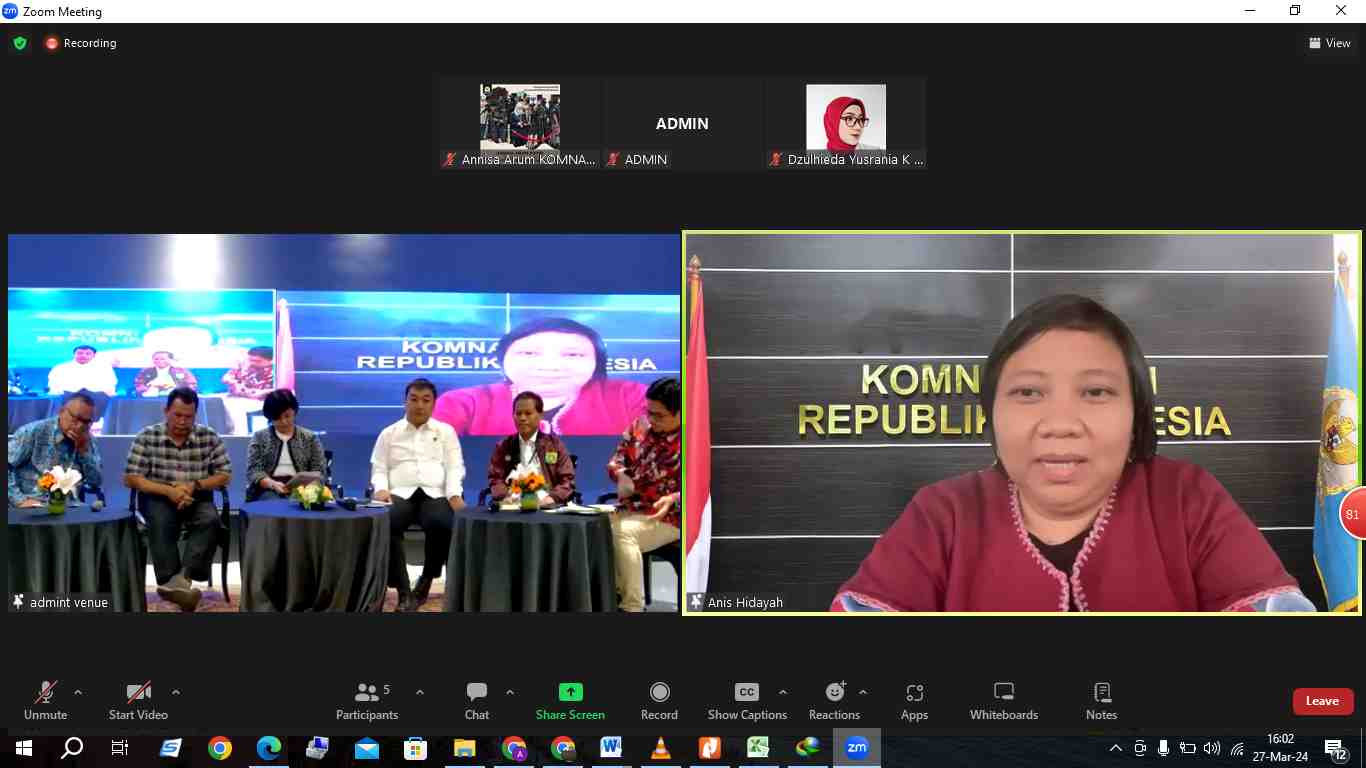Viewport: 1366px width, 768px height.
Task: Click the Record button in toolbar
Action: 659,700
